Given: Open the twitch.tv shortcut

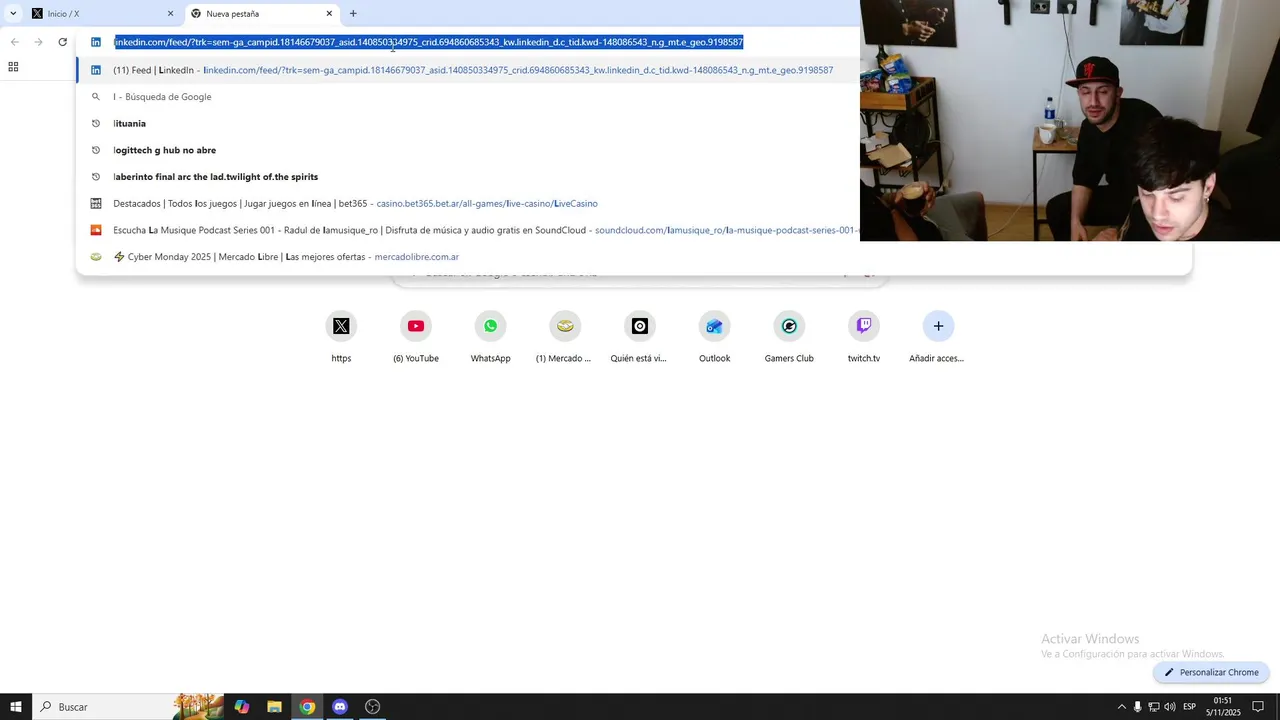Looking at the screenshot, I should tap(864, 337).
